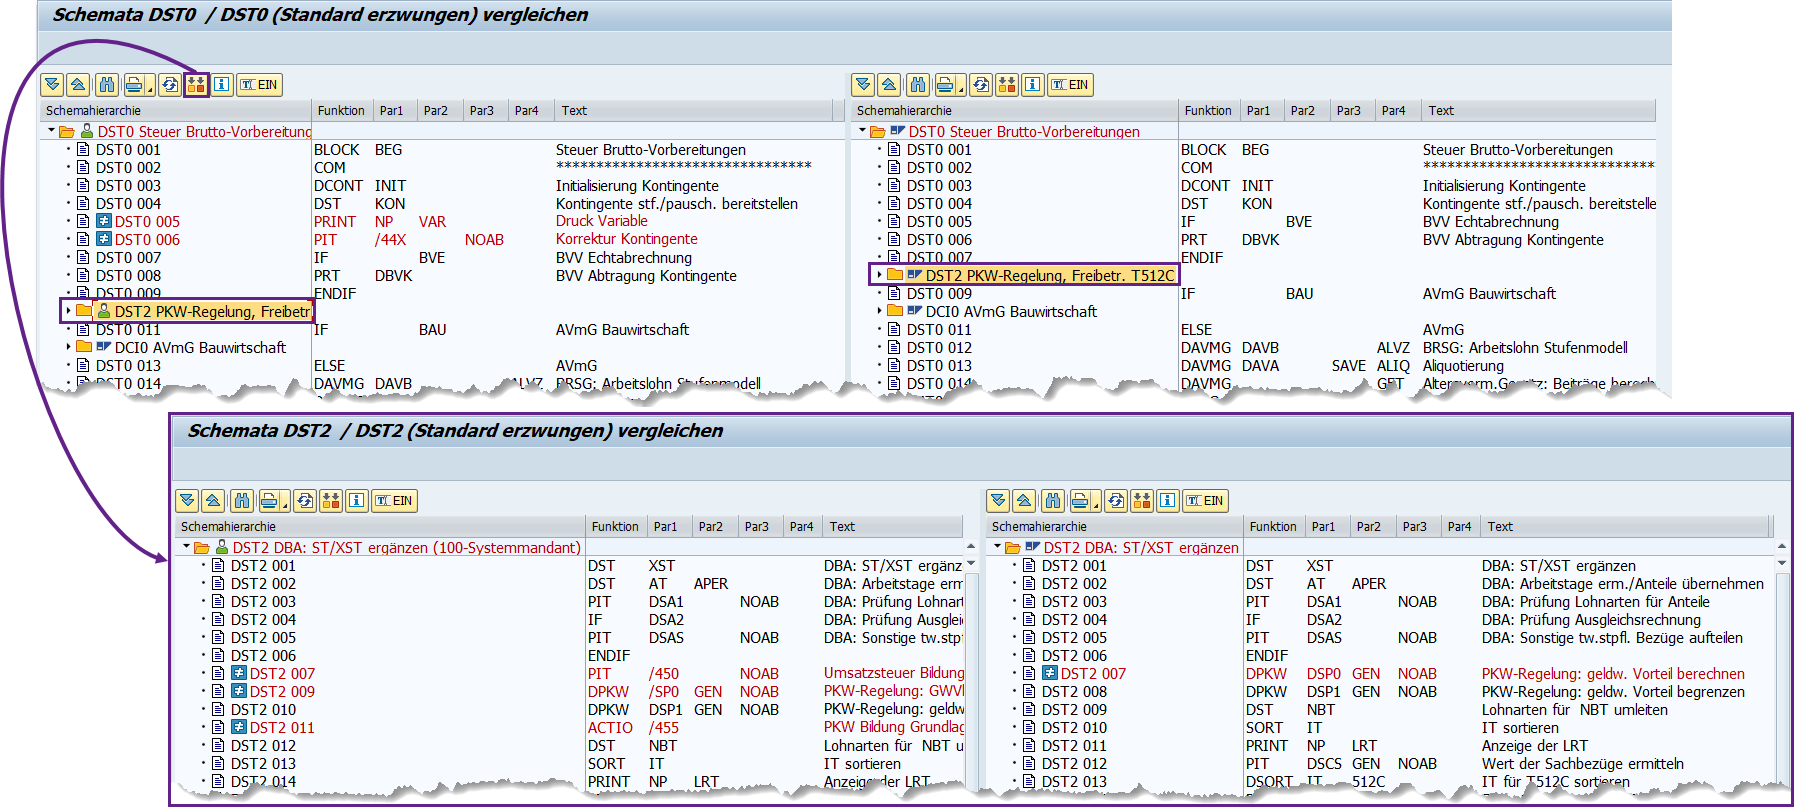Screen dimensions: 1794x807
Task: Select the red DST2 011 entry in the left DST2 tree
Action: tap(282, 728)
